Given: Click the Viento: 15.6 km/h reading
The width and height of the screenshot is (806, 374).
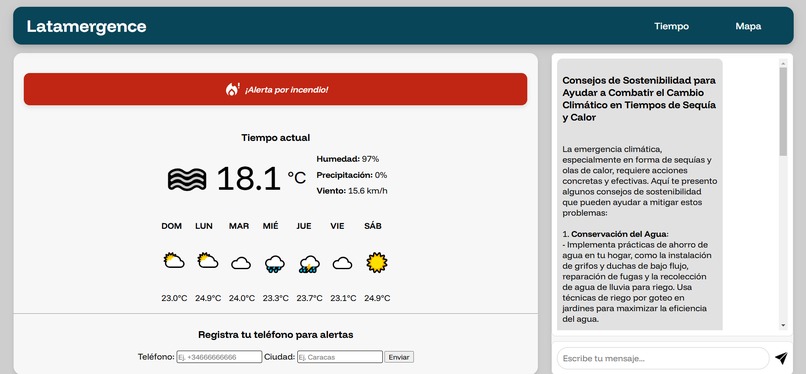Looking at the screenshot, I should click(352, 191).
